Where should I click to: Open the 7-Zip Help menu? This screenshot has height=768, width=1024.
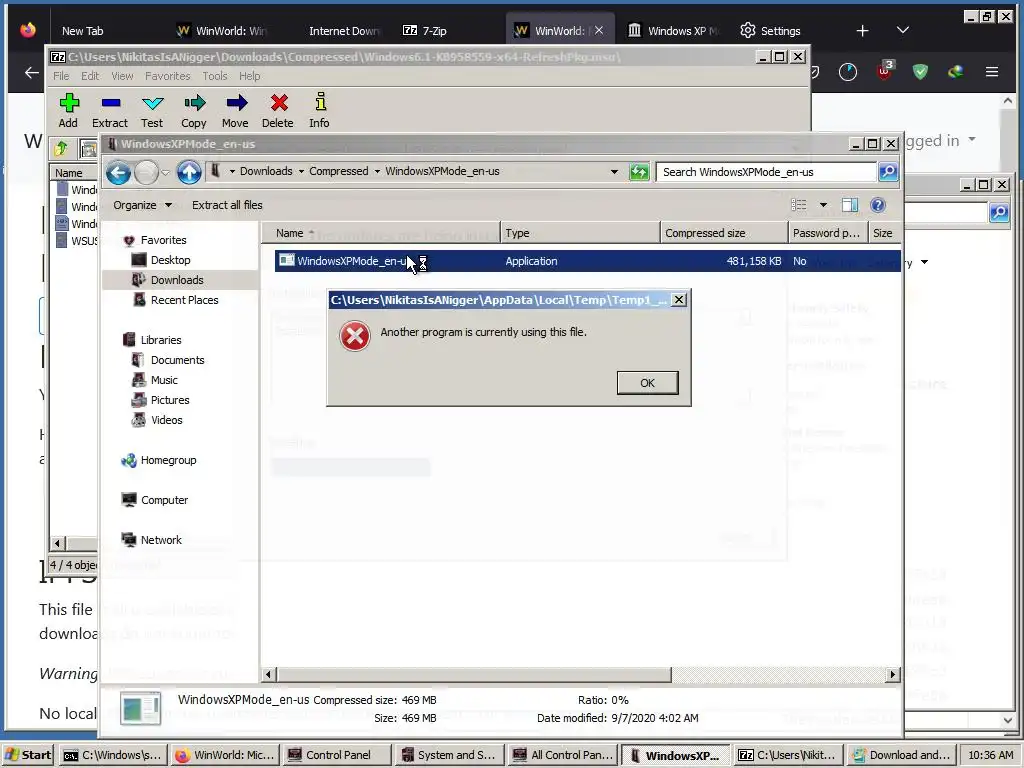[x=249, y=76]
